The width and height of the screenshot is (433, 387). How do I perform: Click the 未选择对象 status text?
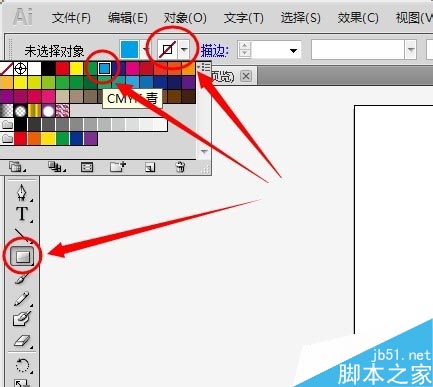tap(54, 51)
